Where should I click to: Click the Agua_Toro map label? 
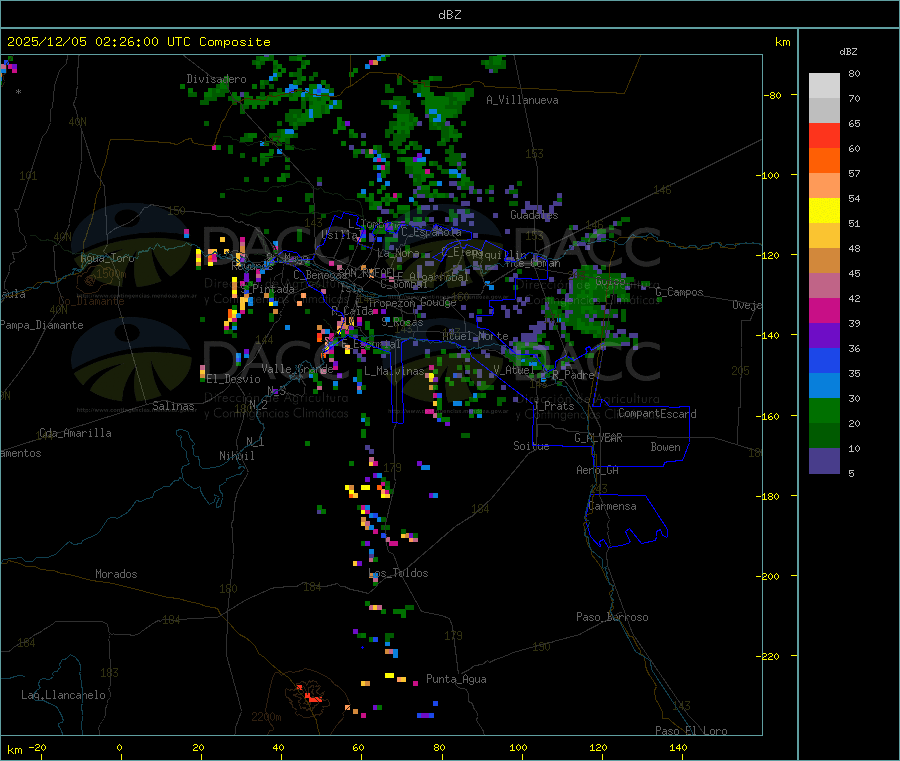coord(107,258)
